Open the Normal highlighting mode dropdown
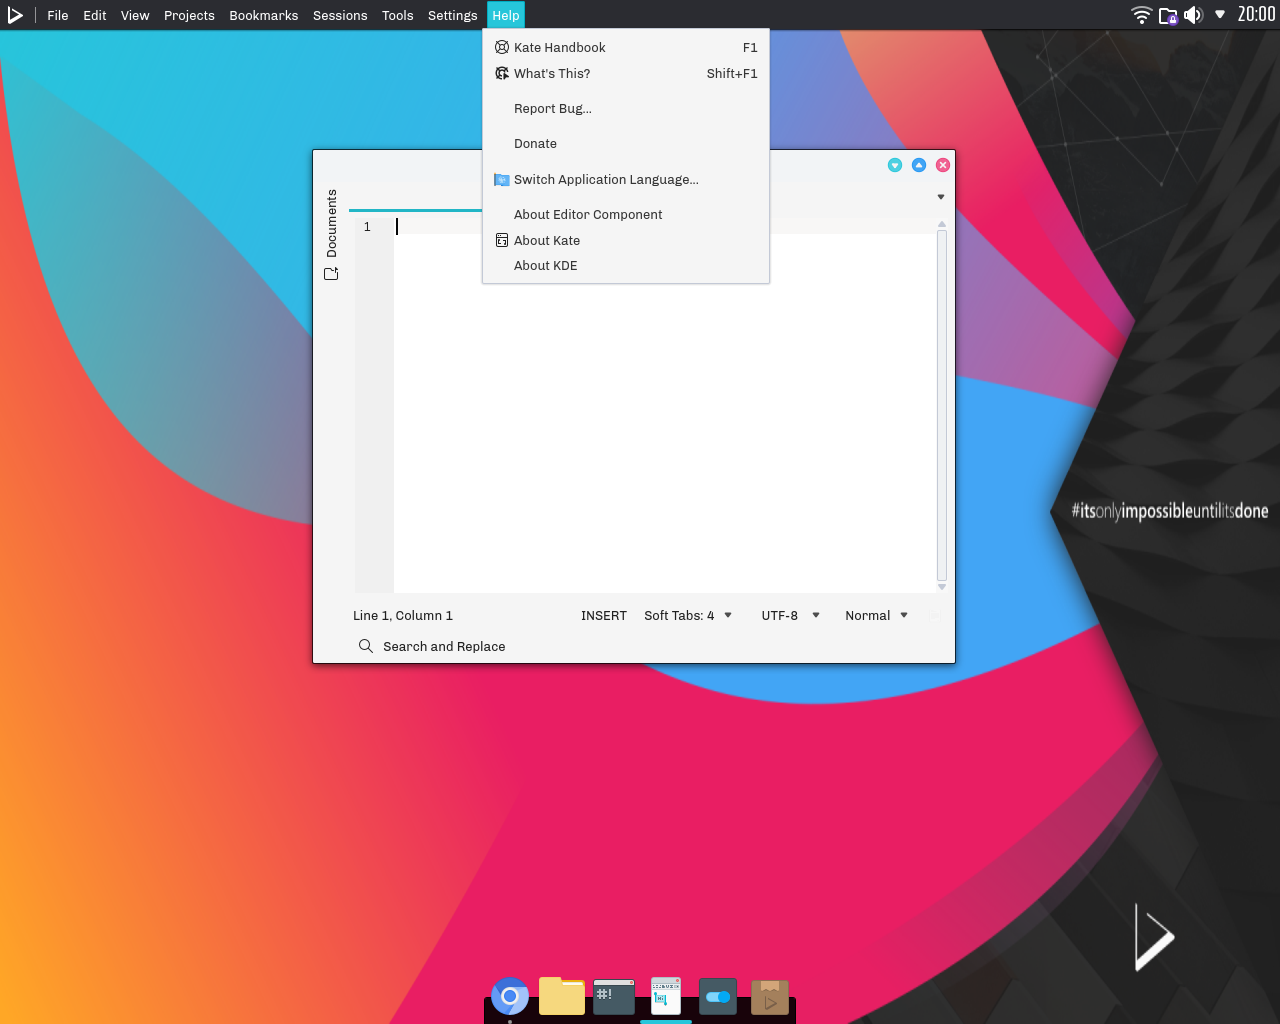 876,616
